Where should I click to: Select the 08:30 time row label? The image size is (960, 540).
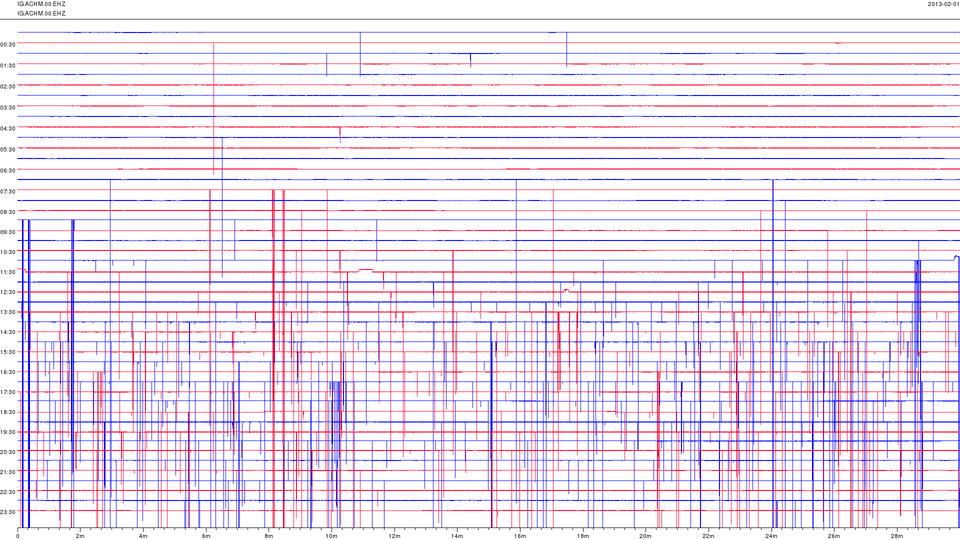(x=8, y=212)
